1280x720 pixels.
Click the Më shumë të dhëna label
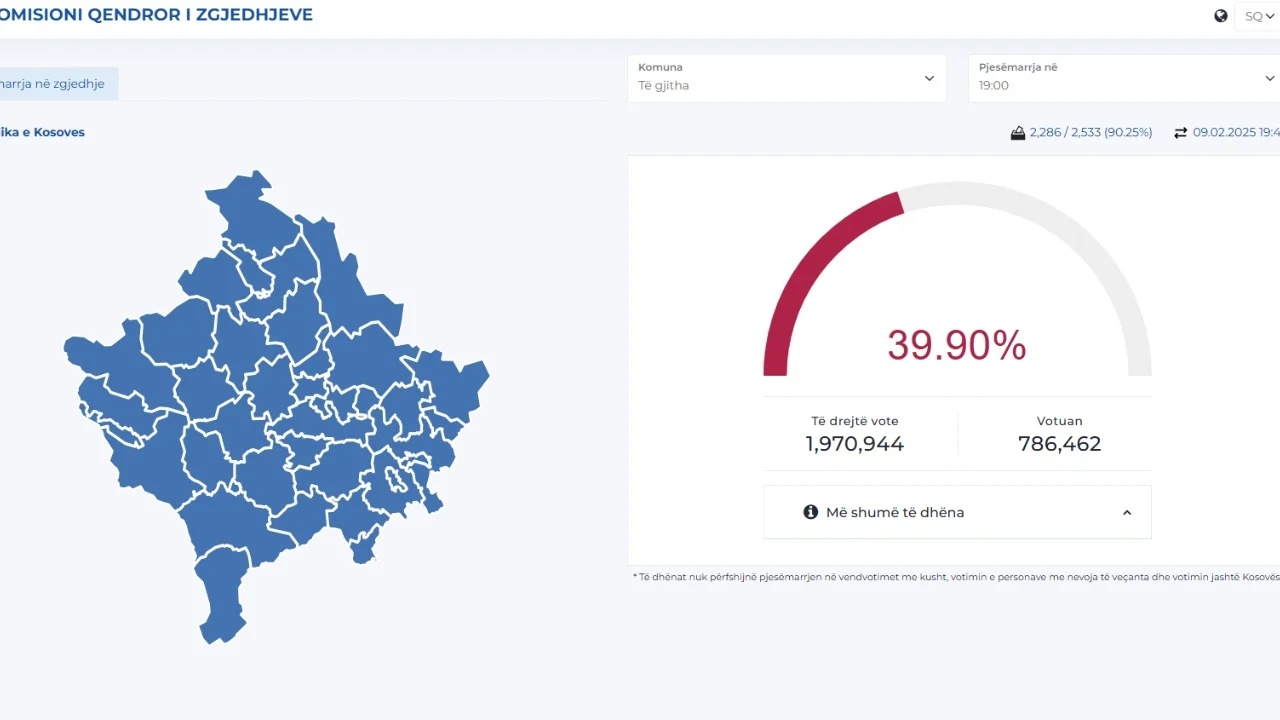[894, 512]
